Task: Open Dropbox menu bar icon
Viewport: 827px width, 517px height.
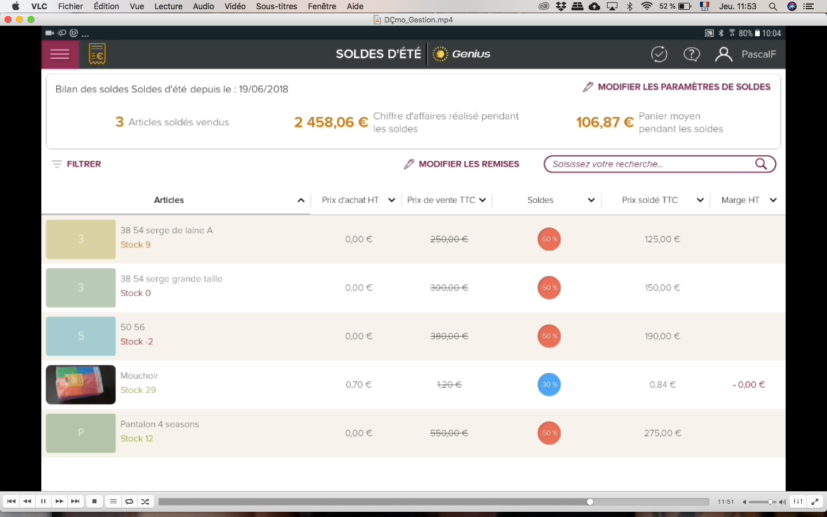Action: pyautogui.click(x=561, y=6)
